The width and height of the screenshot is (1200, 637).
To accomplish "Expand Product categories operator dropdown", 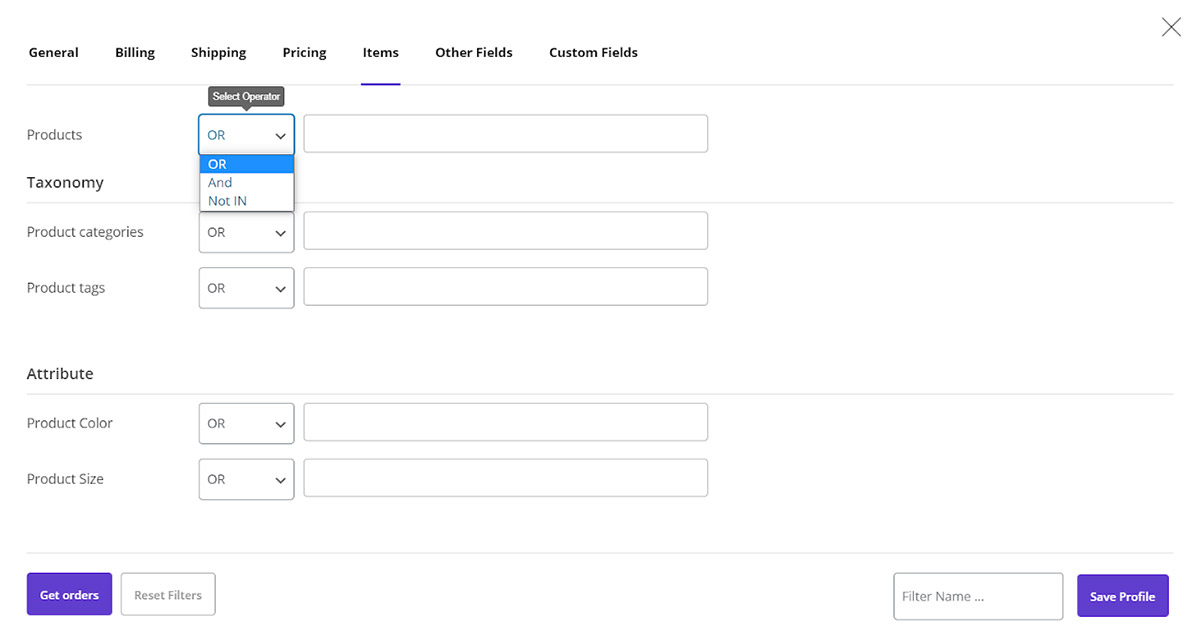I will tap(246, 232).
